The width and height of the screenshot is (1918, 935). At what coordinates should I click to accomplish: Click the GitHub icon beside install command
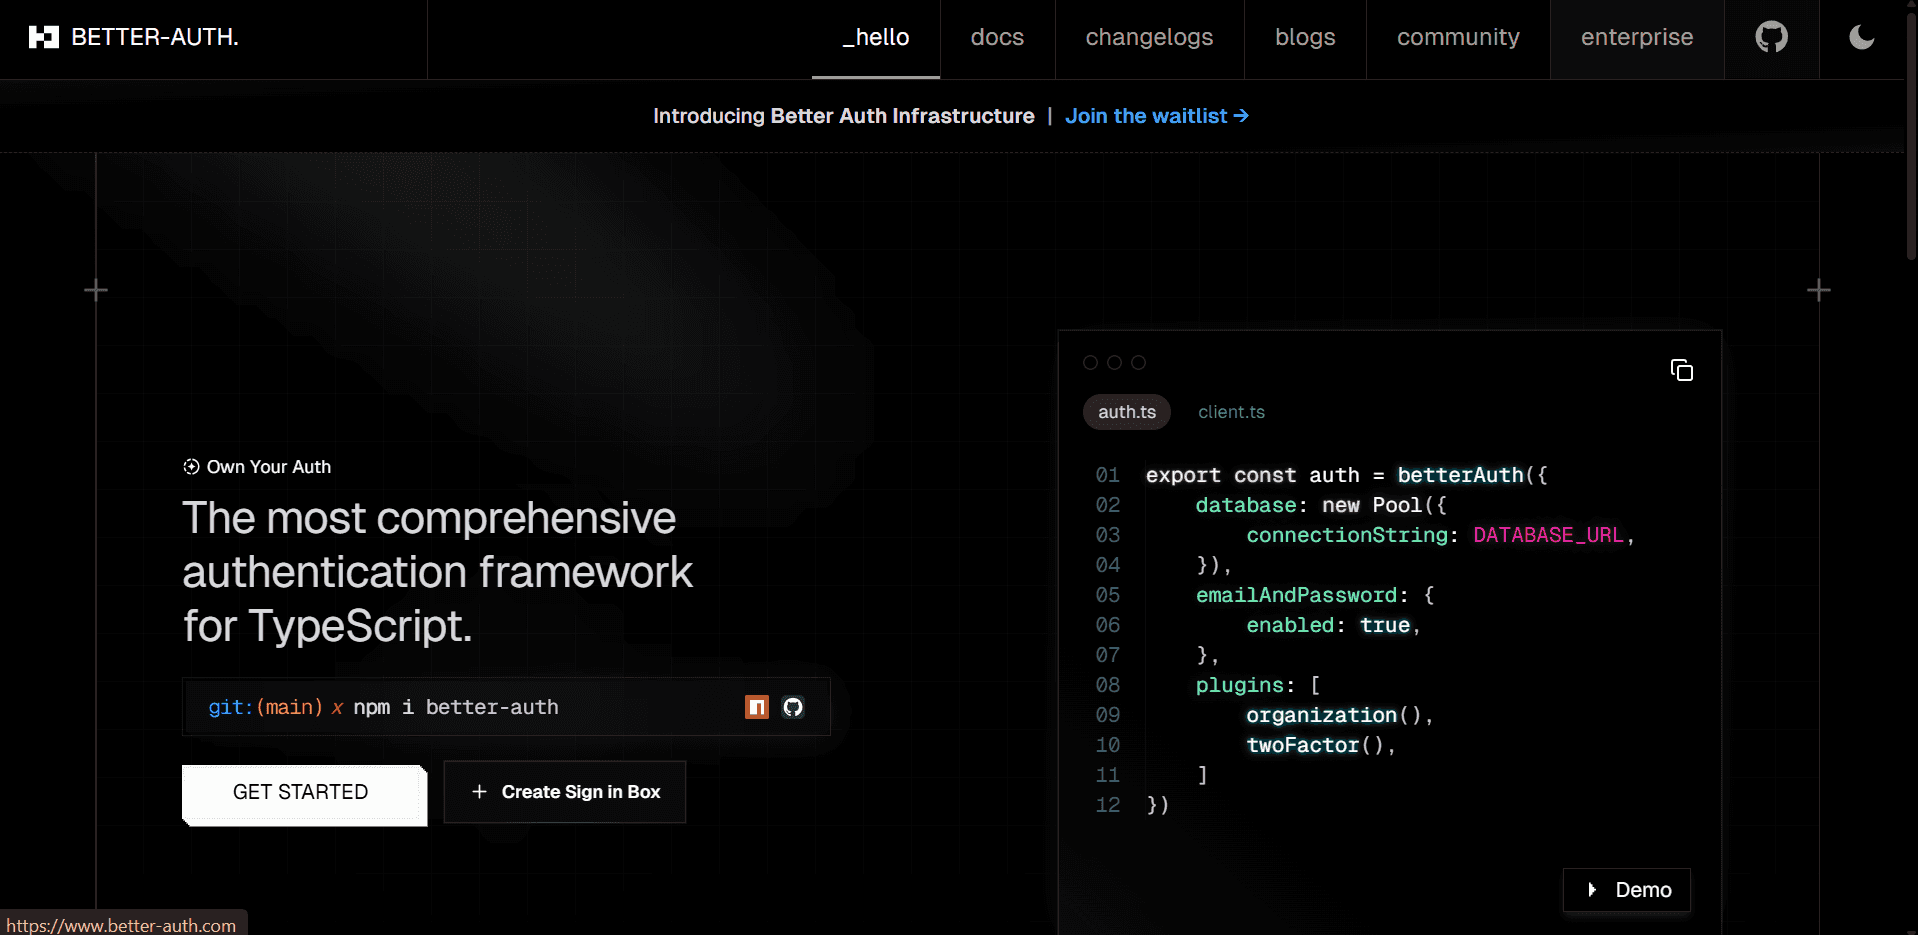pos(793,707)
